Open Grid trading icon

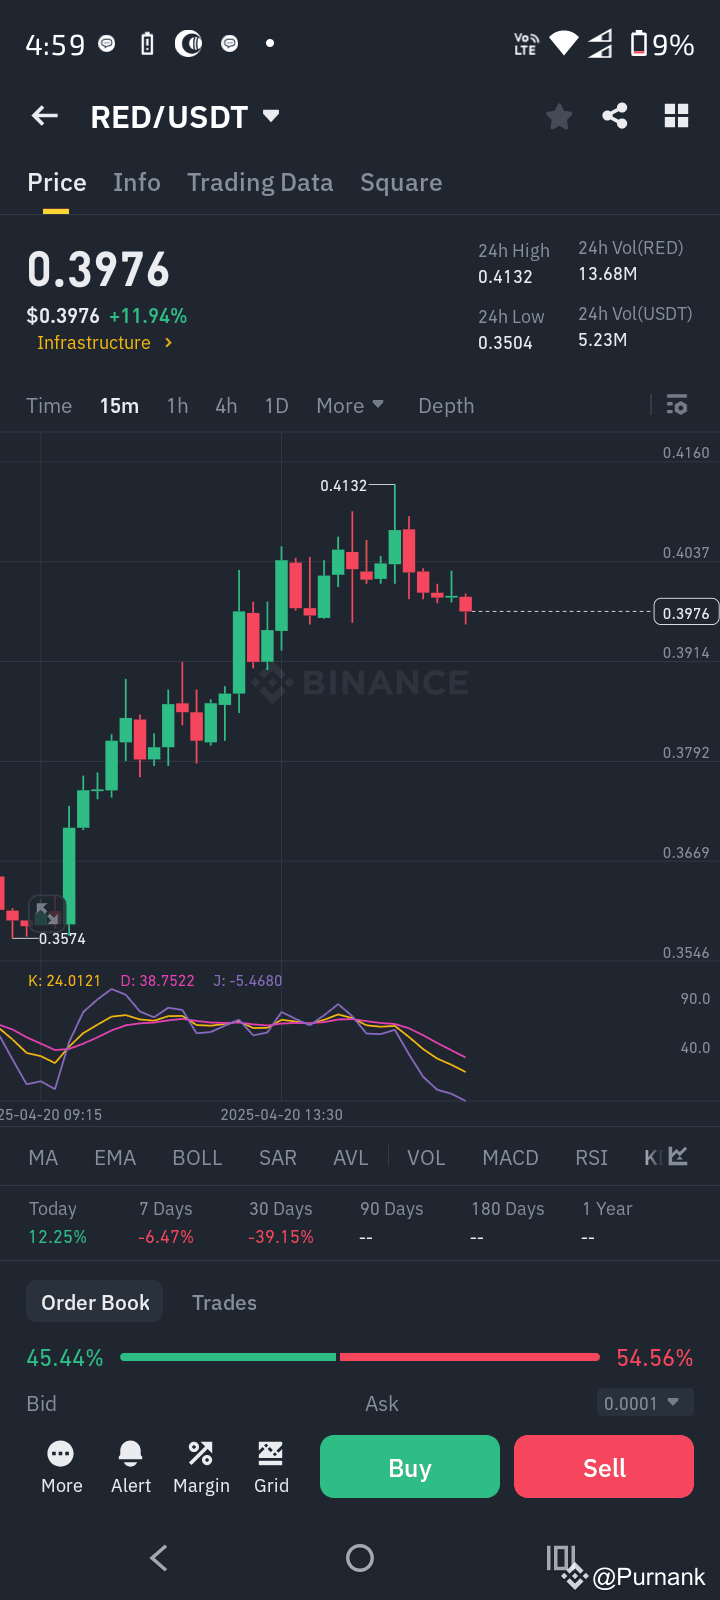point(271,1467)
